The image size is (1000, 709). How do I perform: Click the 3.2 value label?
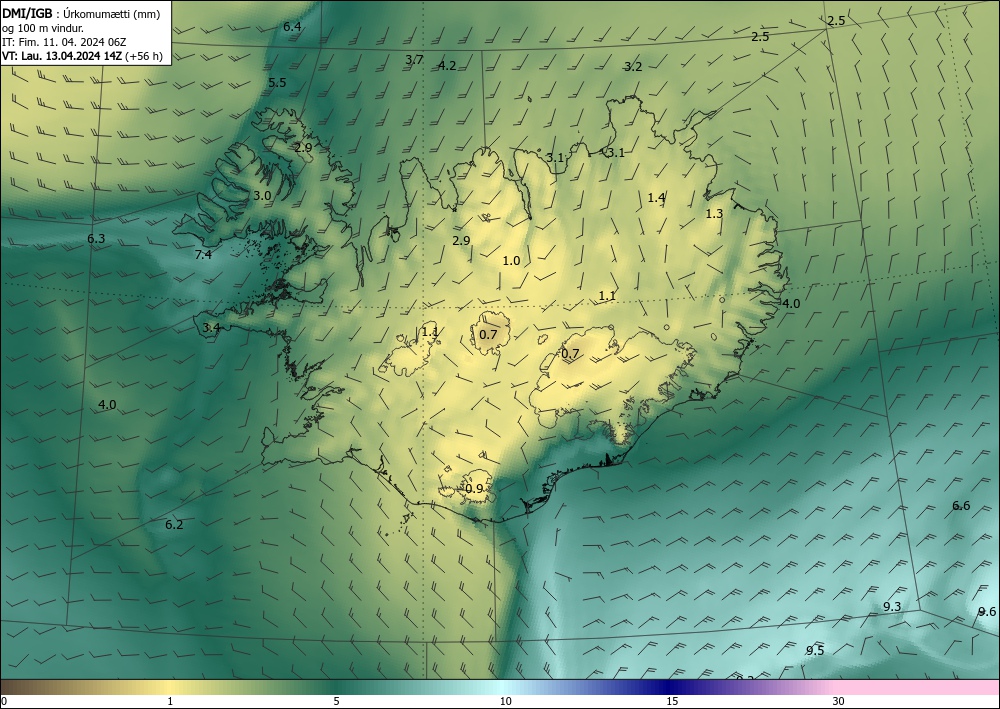click(x=633, y=66)
